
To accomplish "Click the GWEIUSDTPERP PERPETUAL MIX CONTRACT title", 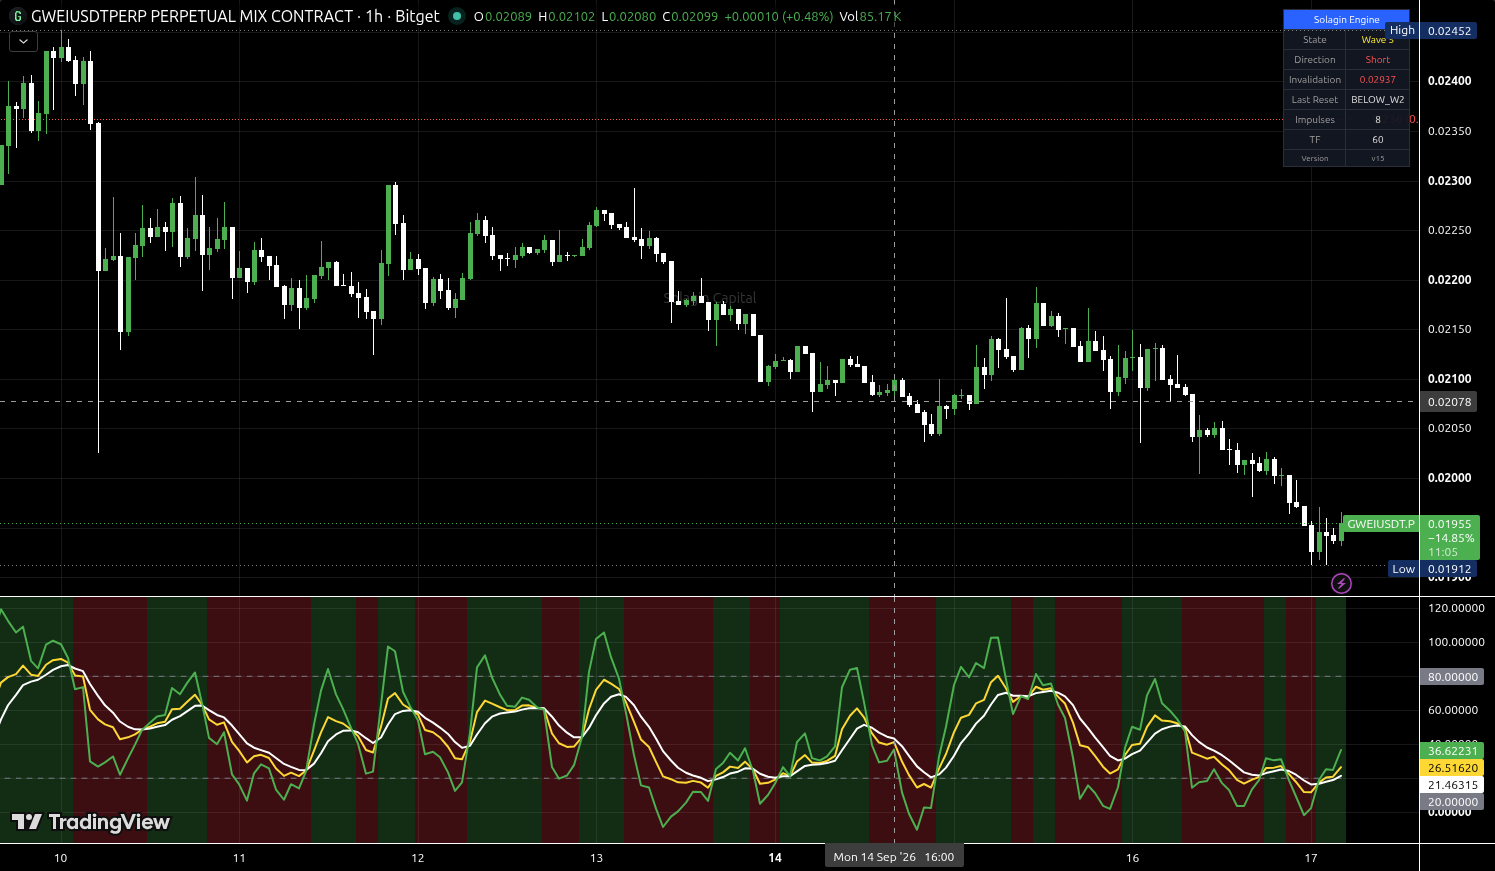I will (x=192, y=16).
